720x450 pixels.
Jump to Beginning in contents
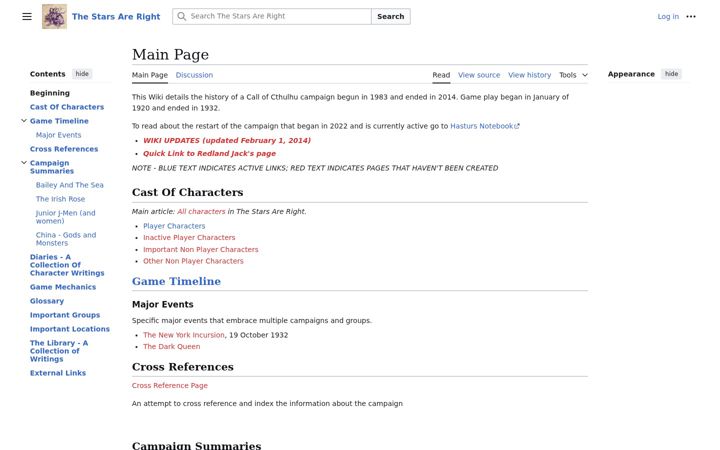point(50,93)
